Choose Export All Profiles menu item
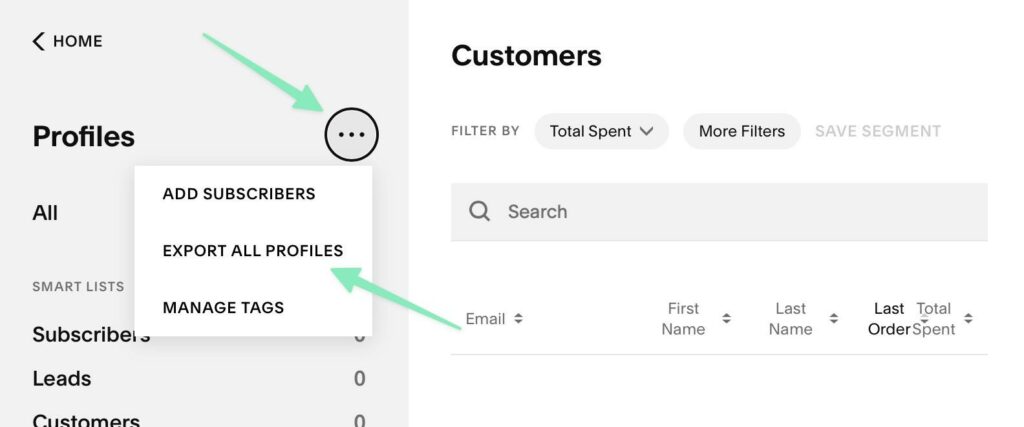The image size is (1024, 427). tap(253, 251)
